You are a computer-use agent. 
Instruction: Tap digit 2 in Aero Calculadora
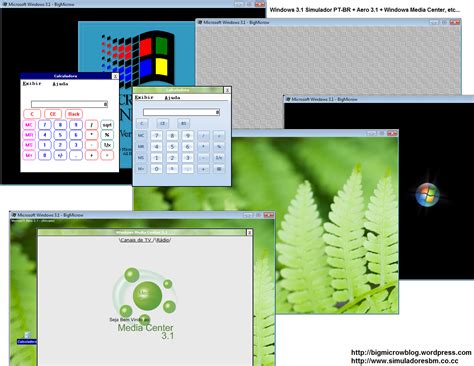click(172, 158)
